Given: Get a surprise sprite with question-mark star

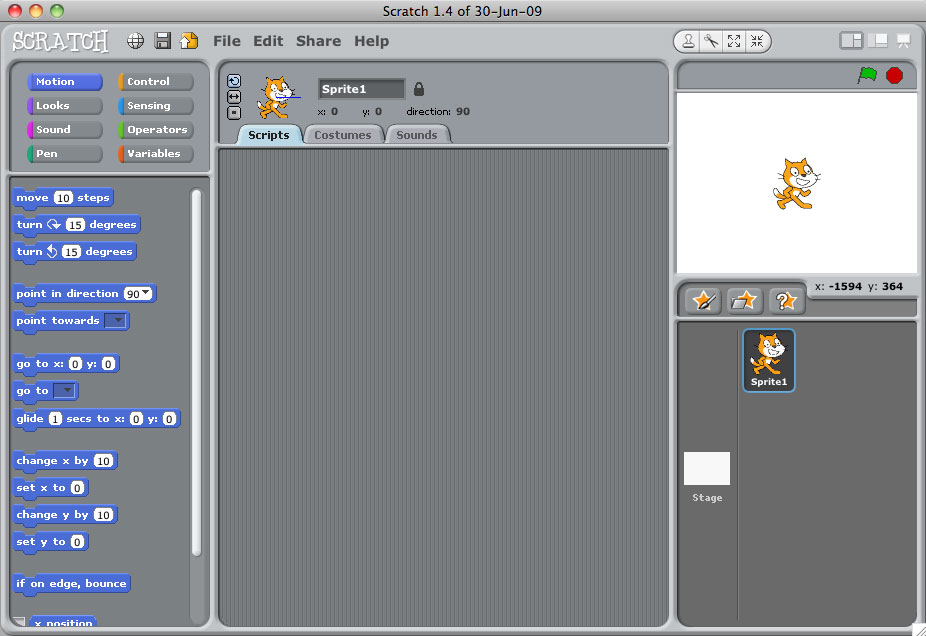Looking at the screenshot, I should 785,300.
